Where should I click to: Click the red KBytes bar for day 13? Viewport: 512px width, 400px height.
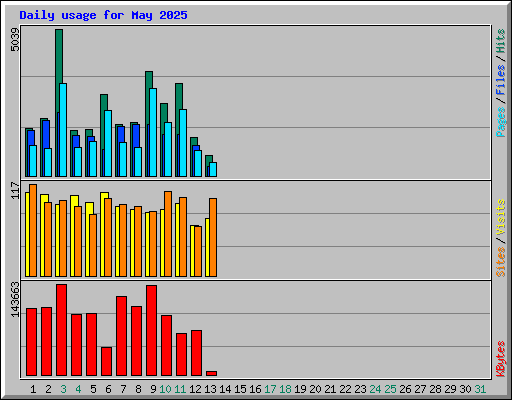(211, 373)
